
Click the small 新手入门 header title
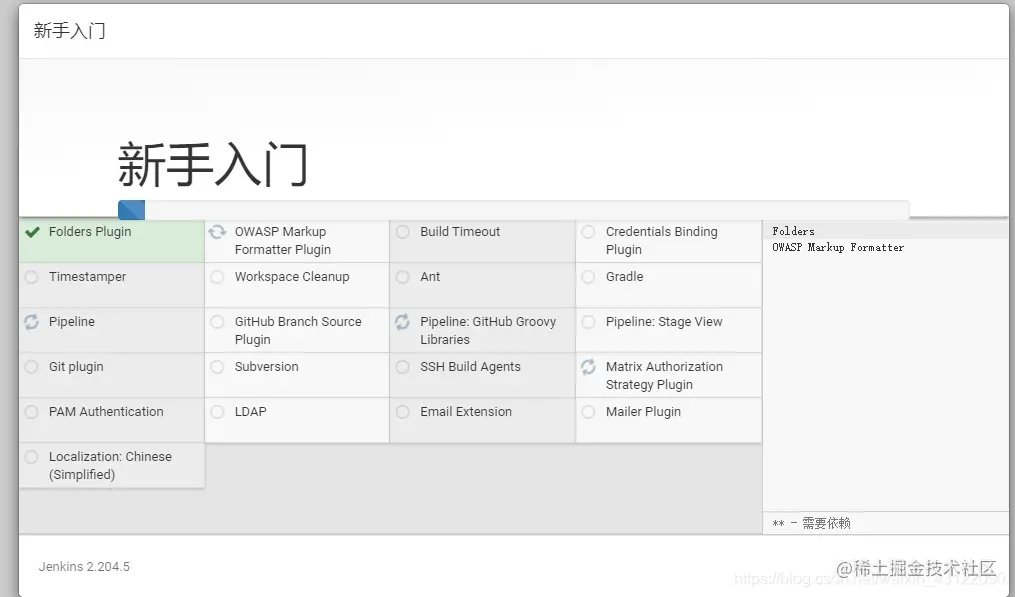pyautogui.click(x=69, y=30)
